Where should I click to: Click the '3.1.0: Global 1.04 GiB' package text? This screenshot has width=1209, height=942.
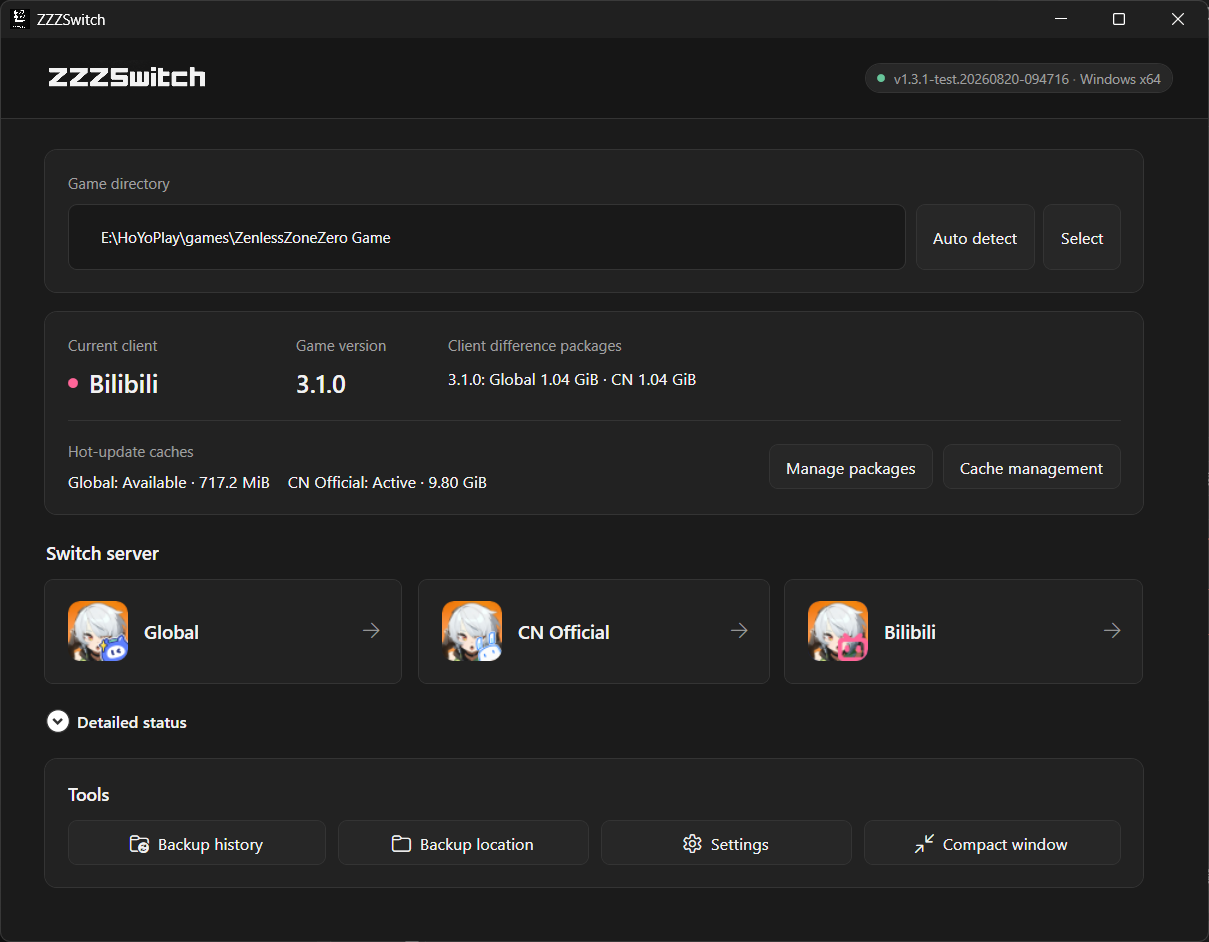521,379
